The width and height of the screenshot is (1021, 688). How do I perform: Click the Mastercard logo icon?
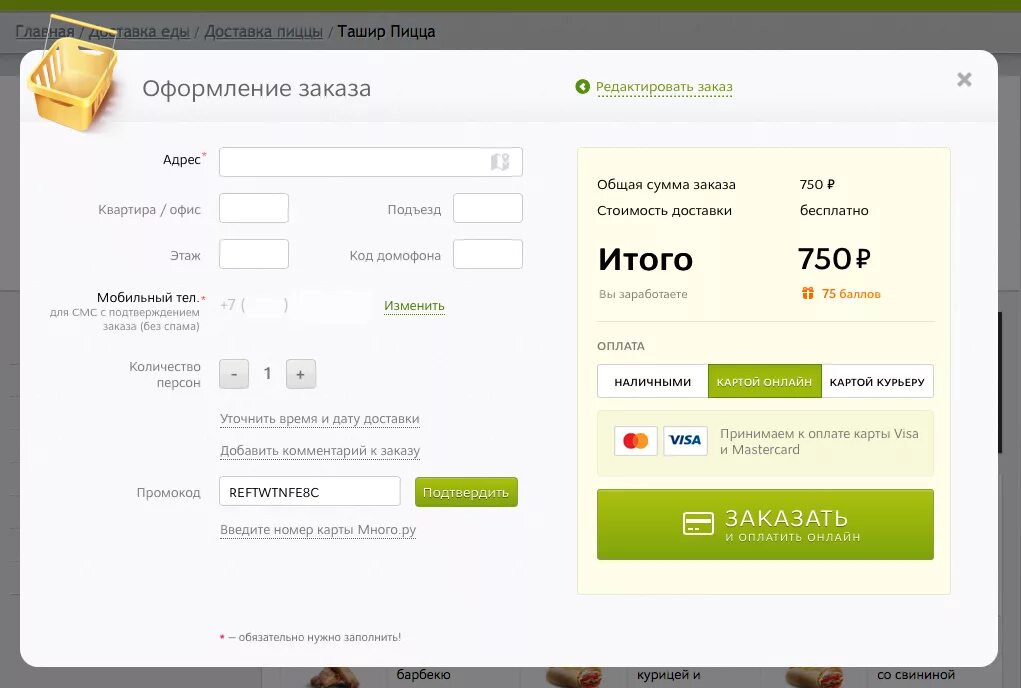click(636, 441)
